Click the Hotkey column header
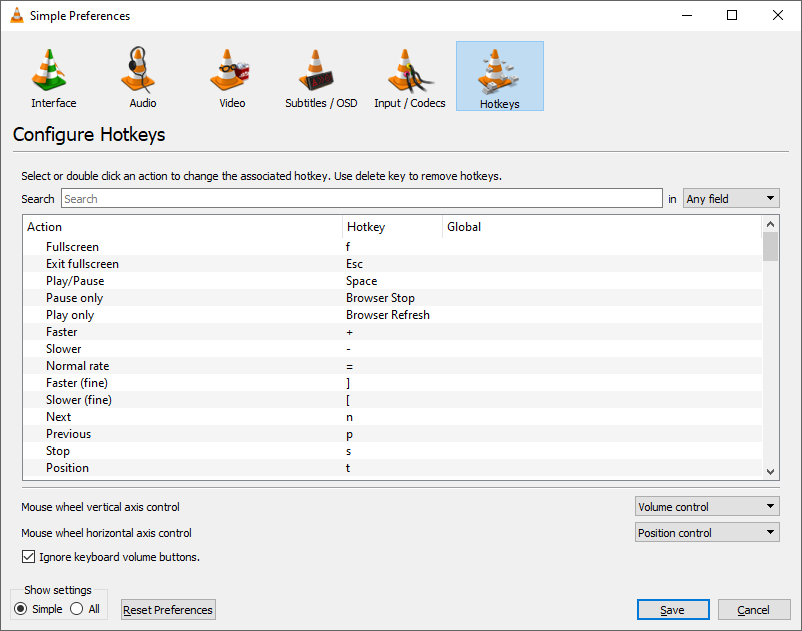 click(392, 227)
